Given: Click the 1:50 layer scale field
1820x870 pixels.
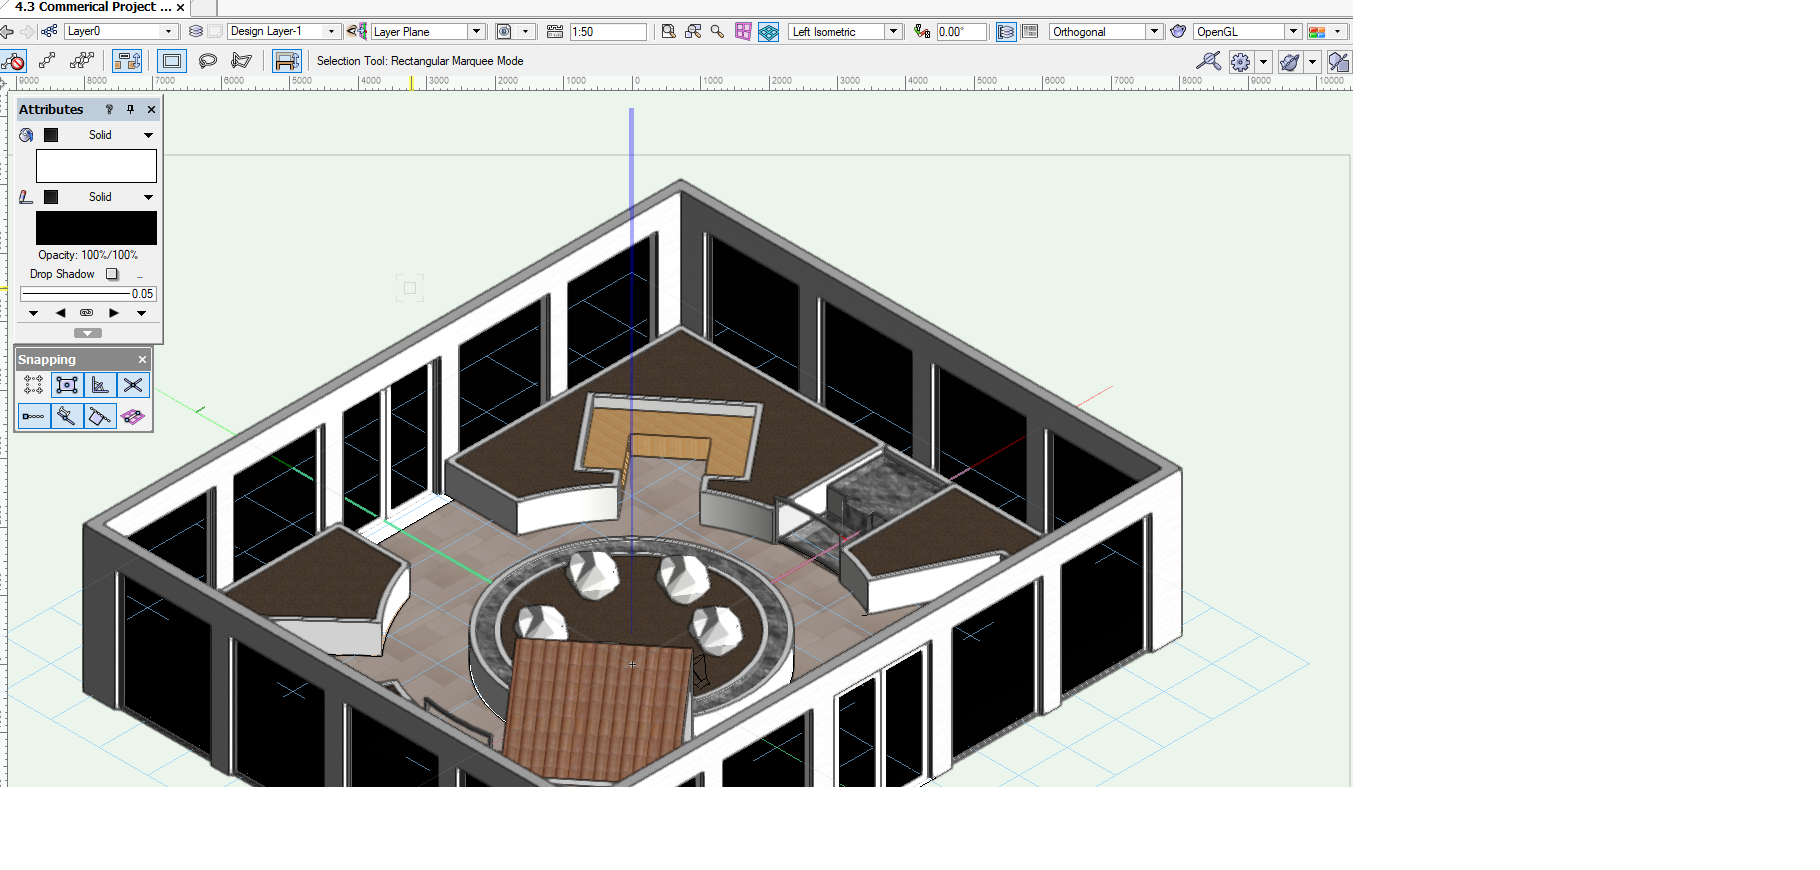Looking at the screenshot, I should tap(607, 32).
